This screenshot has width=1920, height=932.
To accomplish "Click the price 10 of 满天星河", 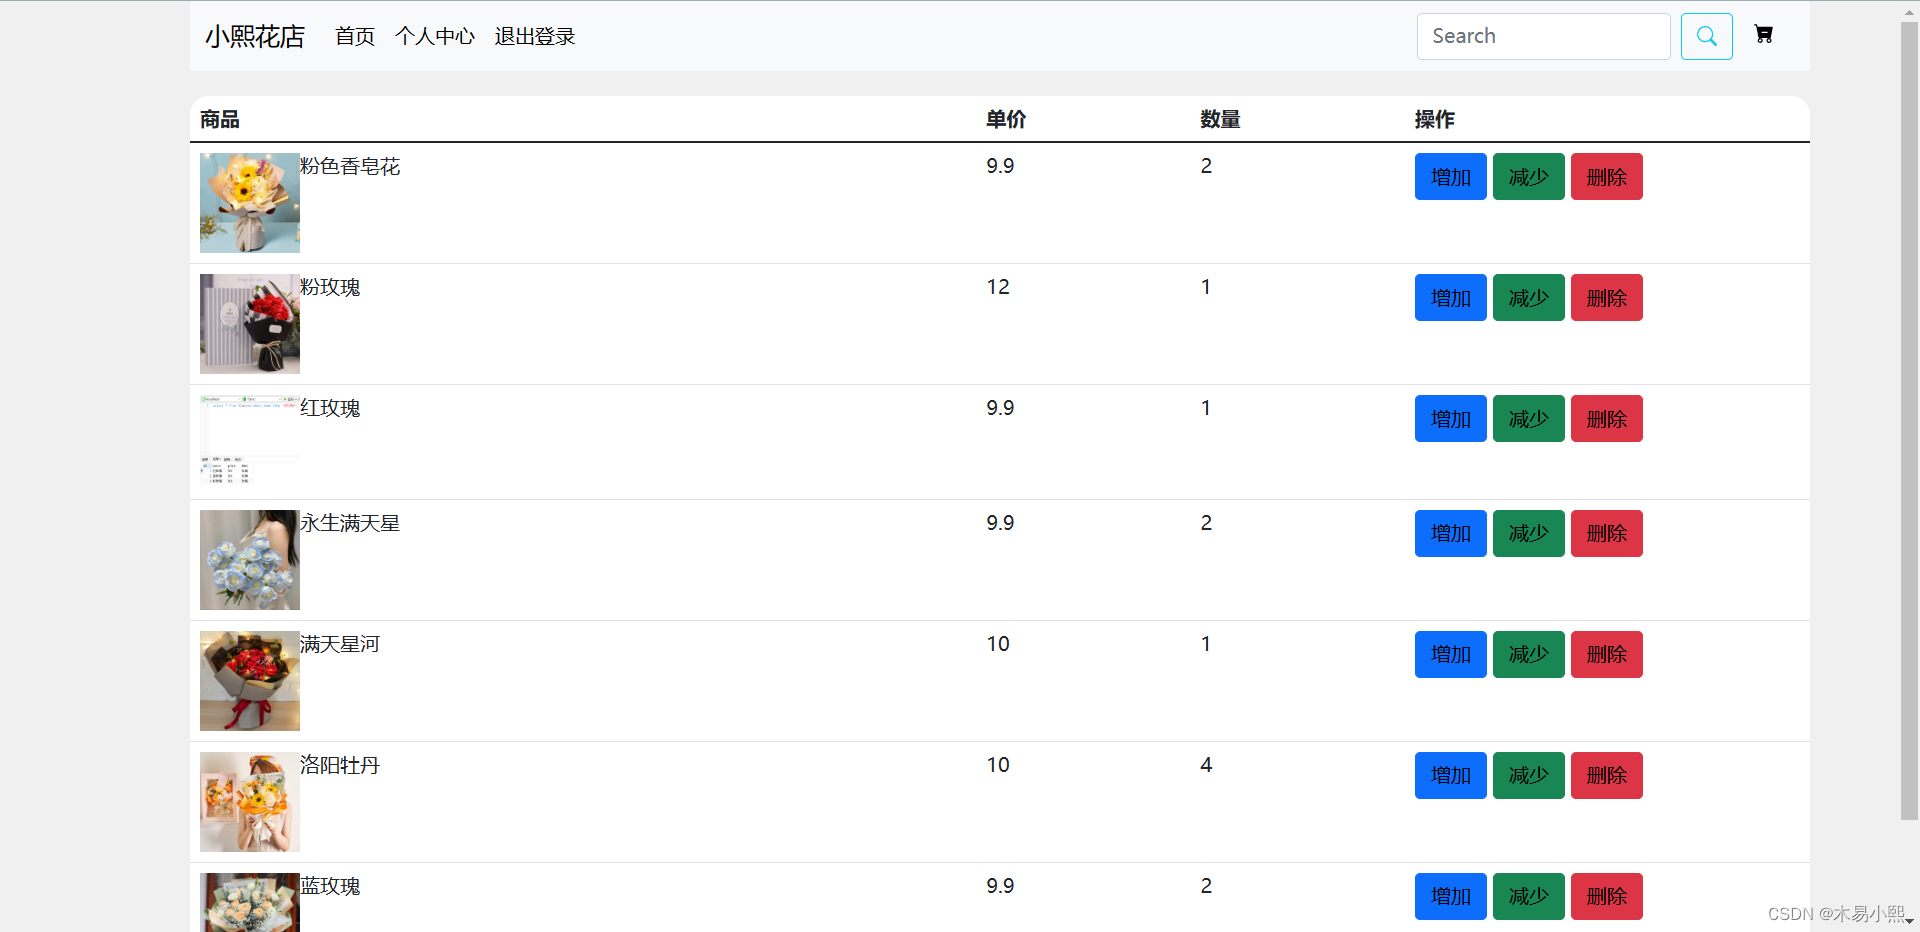I will 998,644.
